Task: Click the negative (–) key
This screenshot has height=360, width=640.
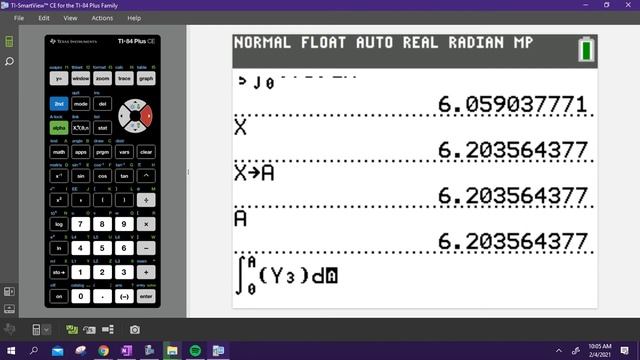Action: (124, 296)
